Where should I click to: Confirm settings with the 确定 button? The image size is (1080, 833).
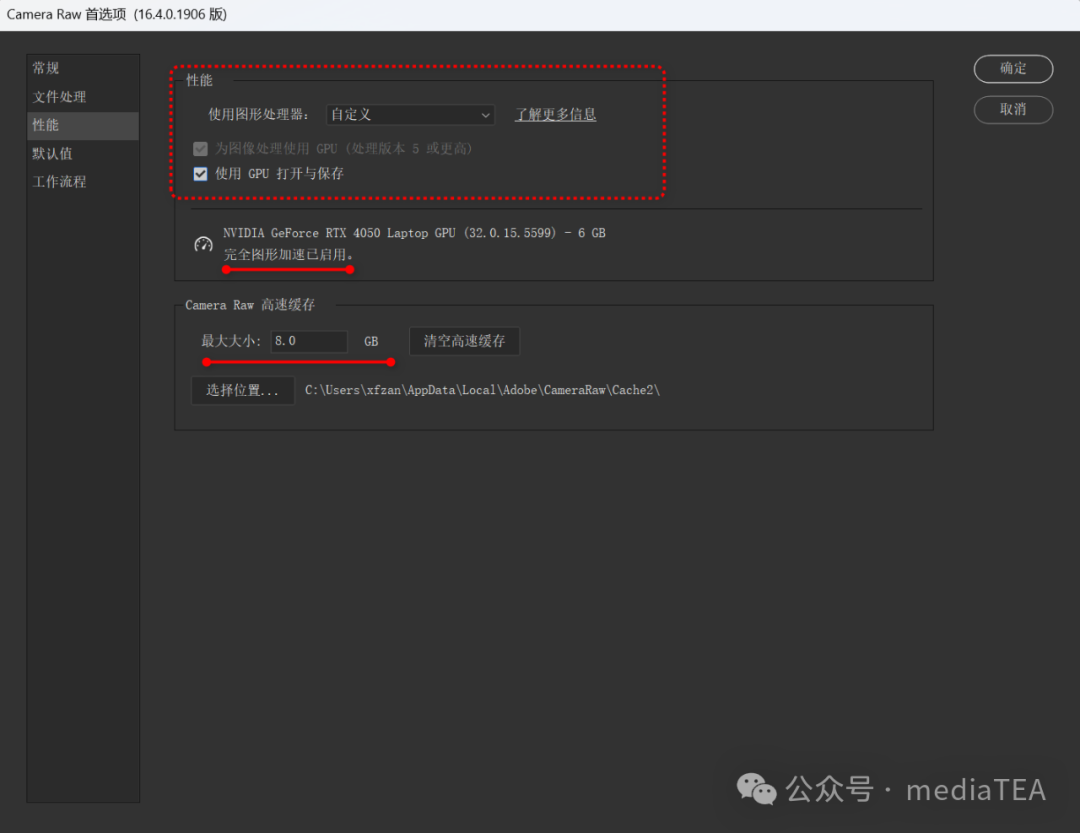(1012, 68)
